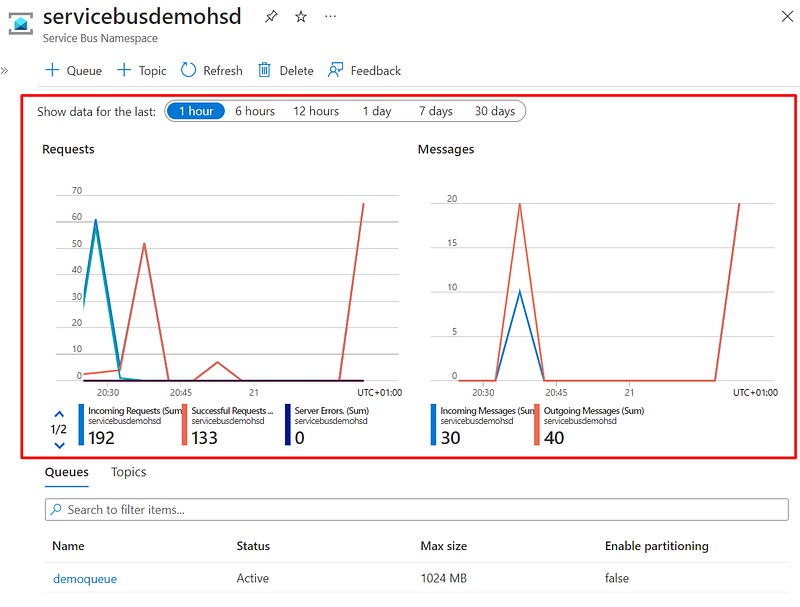This screenshot has height=607, width=800.
Task: Sort by Name column header
Action: (x=68, y=546)
